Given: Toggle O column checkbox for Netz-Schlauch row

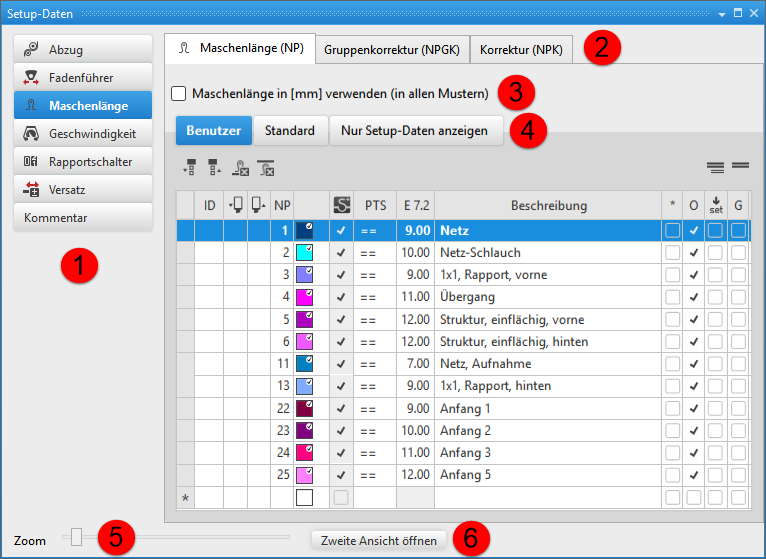Looking at the screenshot, I should click(694, 253).
